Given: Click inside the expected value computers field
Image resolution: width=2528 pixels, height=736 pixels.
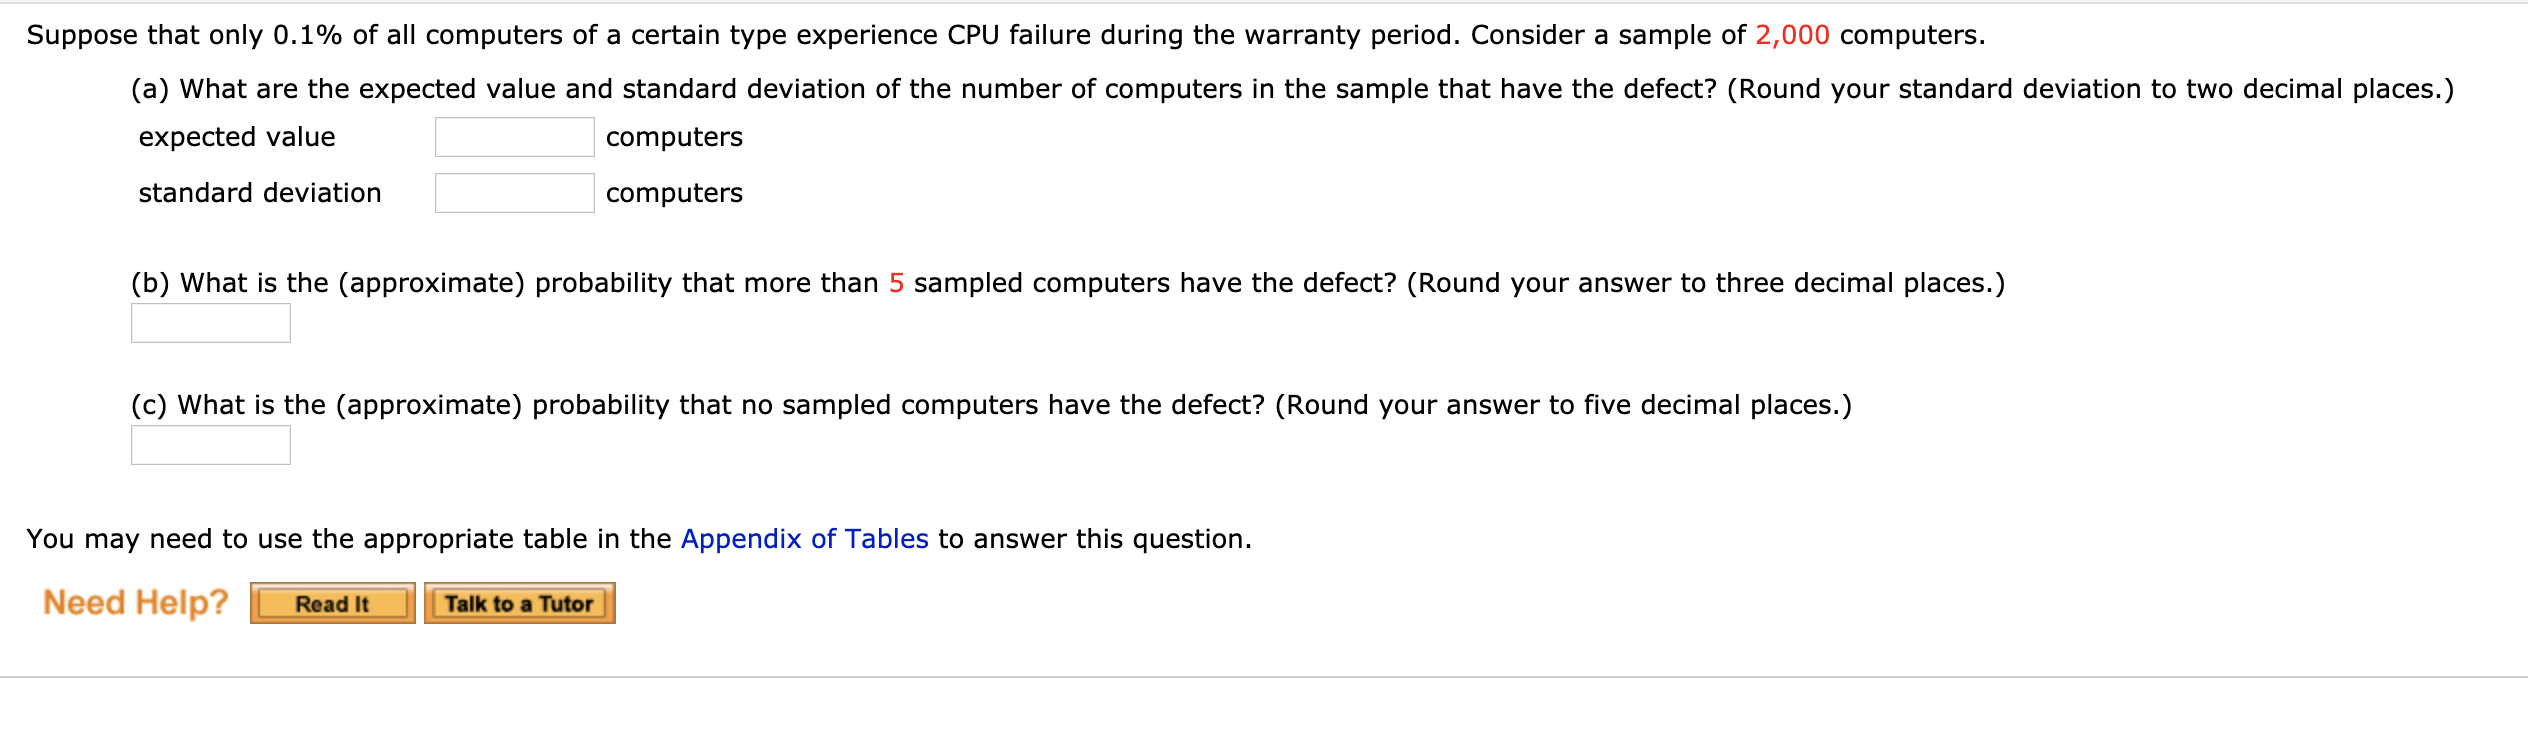Looking at the screenshot, I should pyautogui.click(x=514, y=138).
